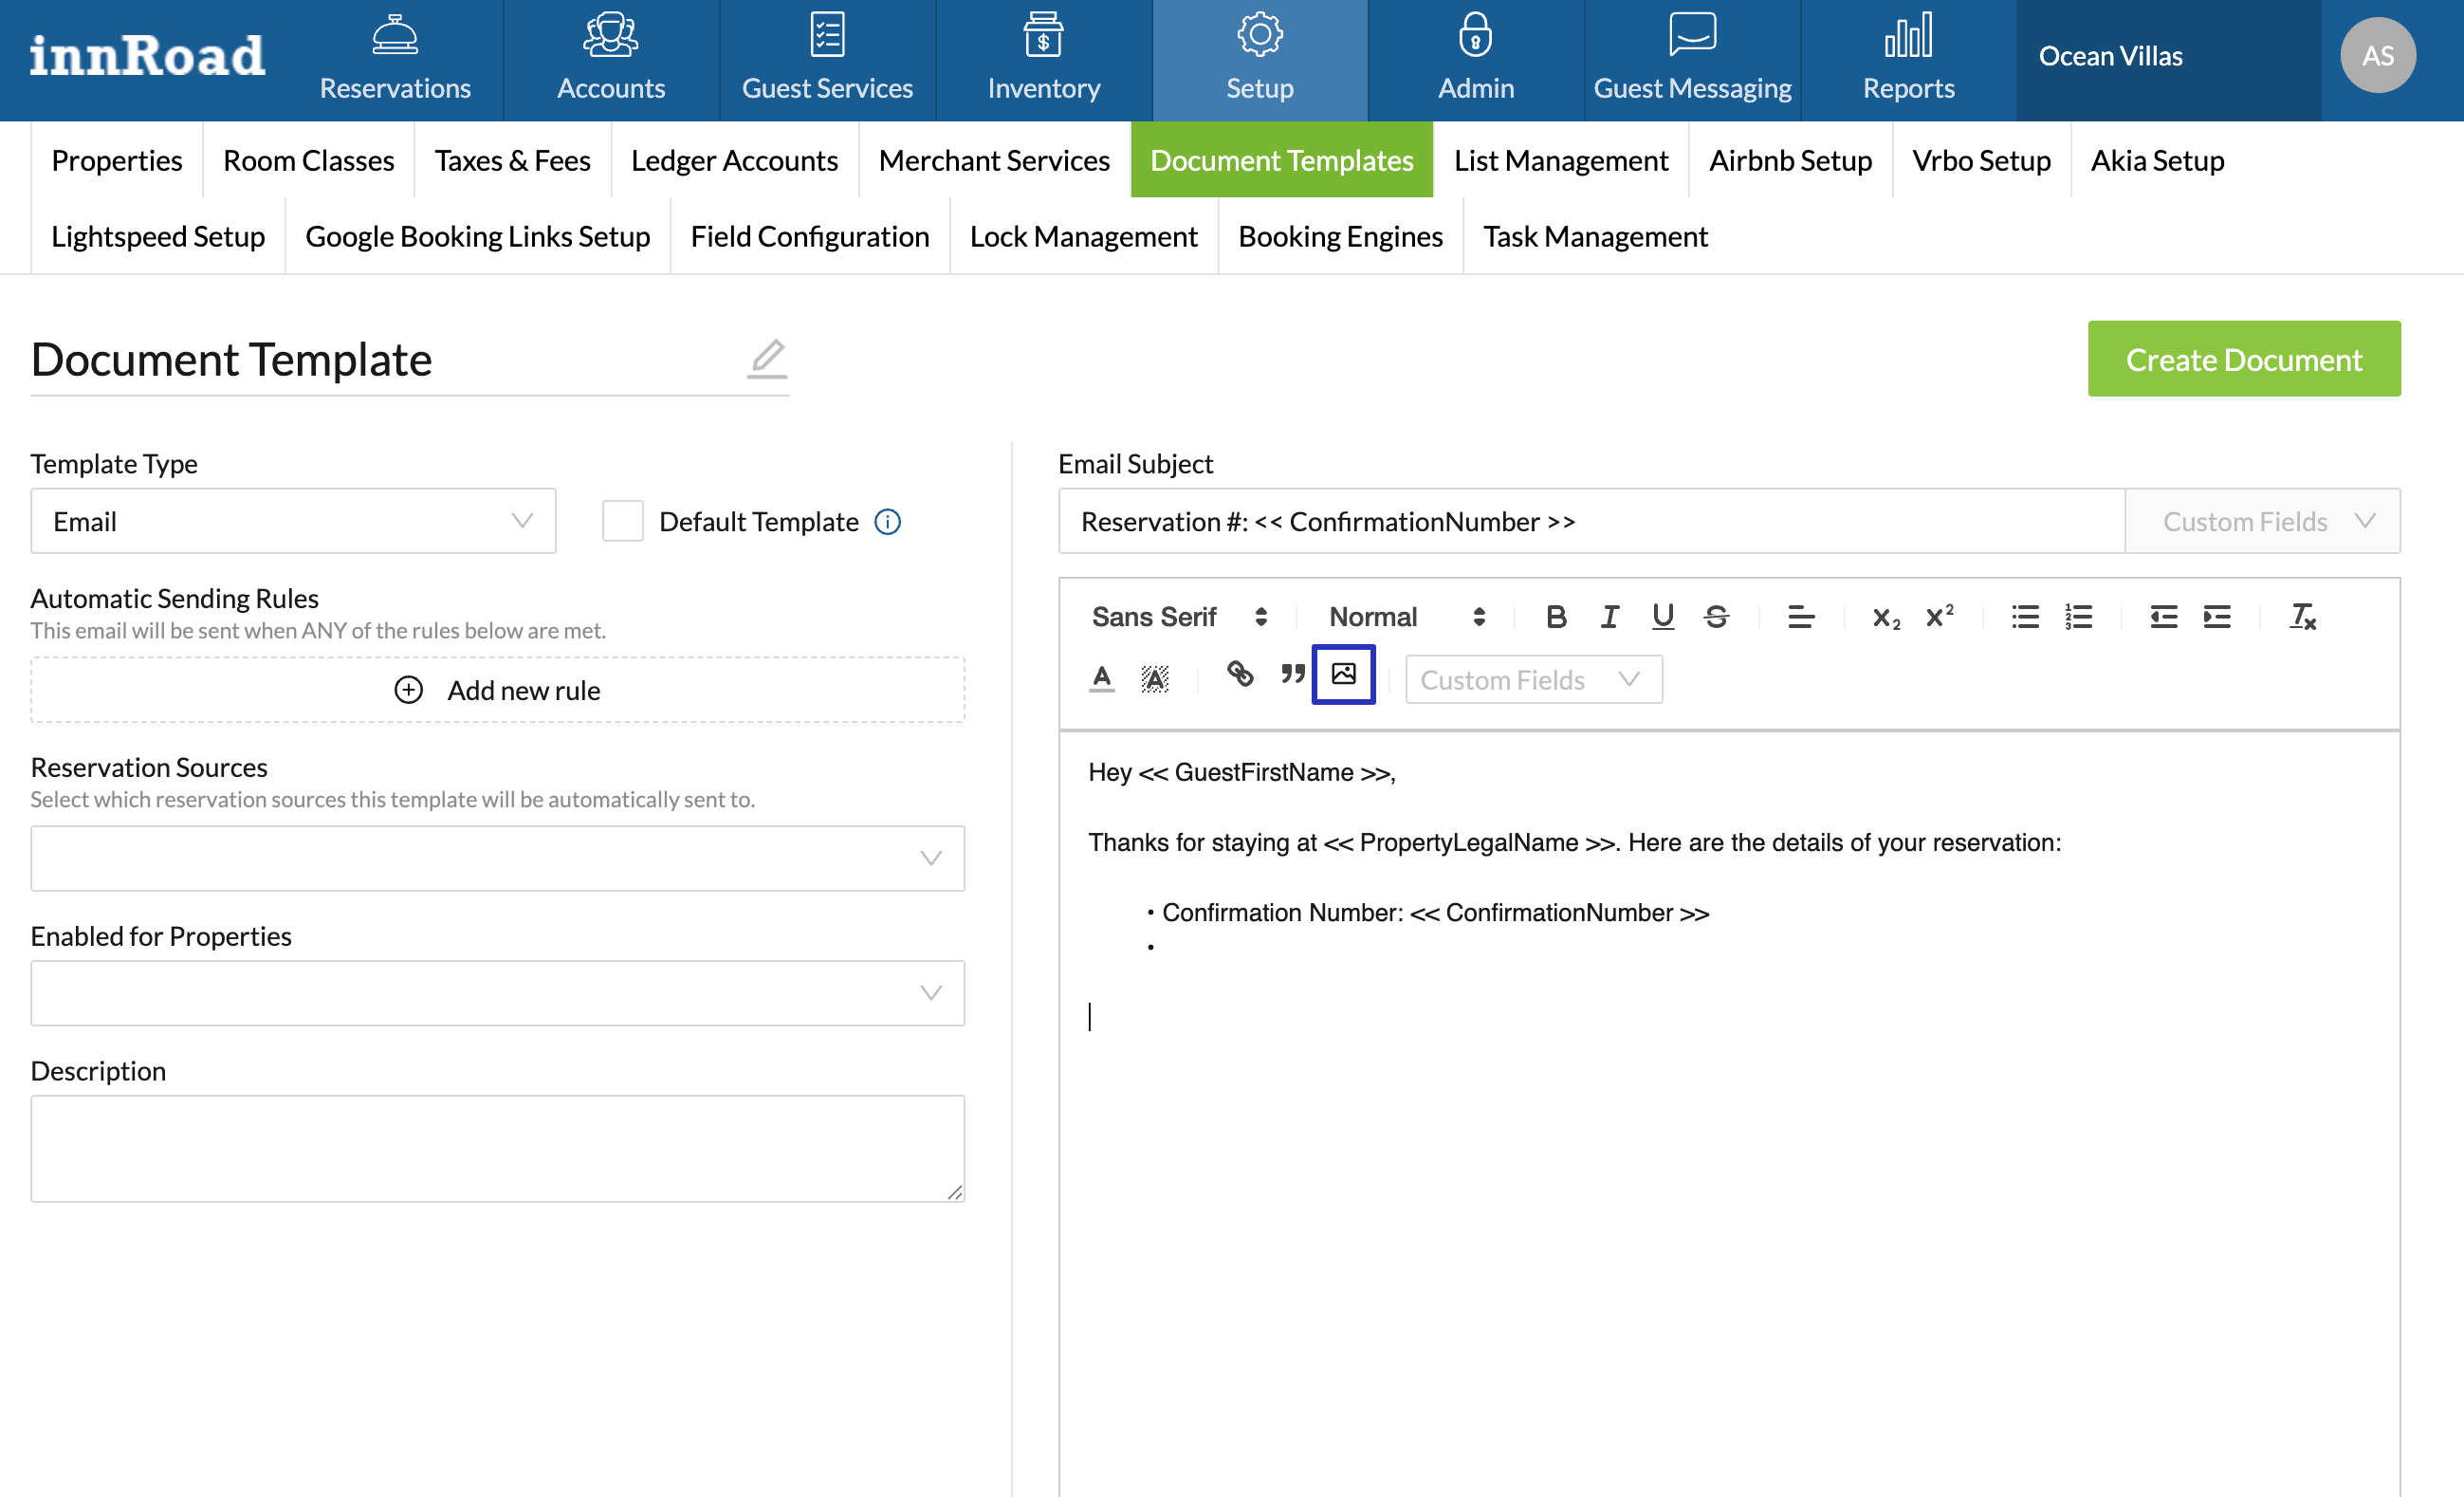
Task: Click the Create Document button
Action: point(2243,359)
